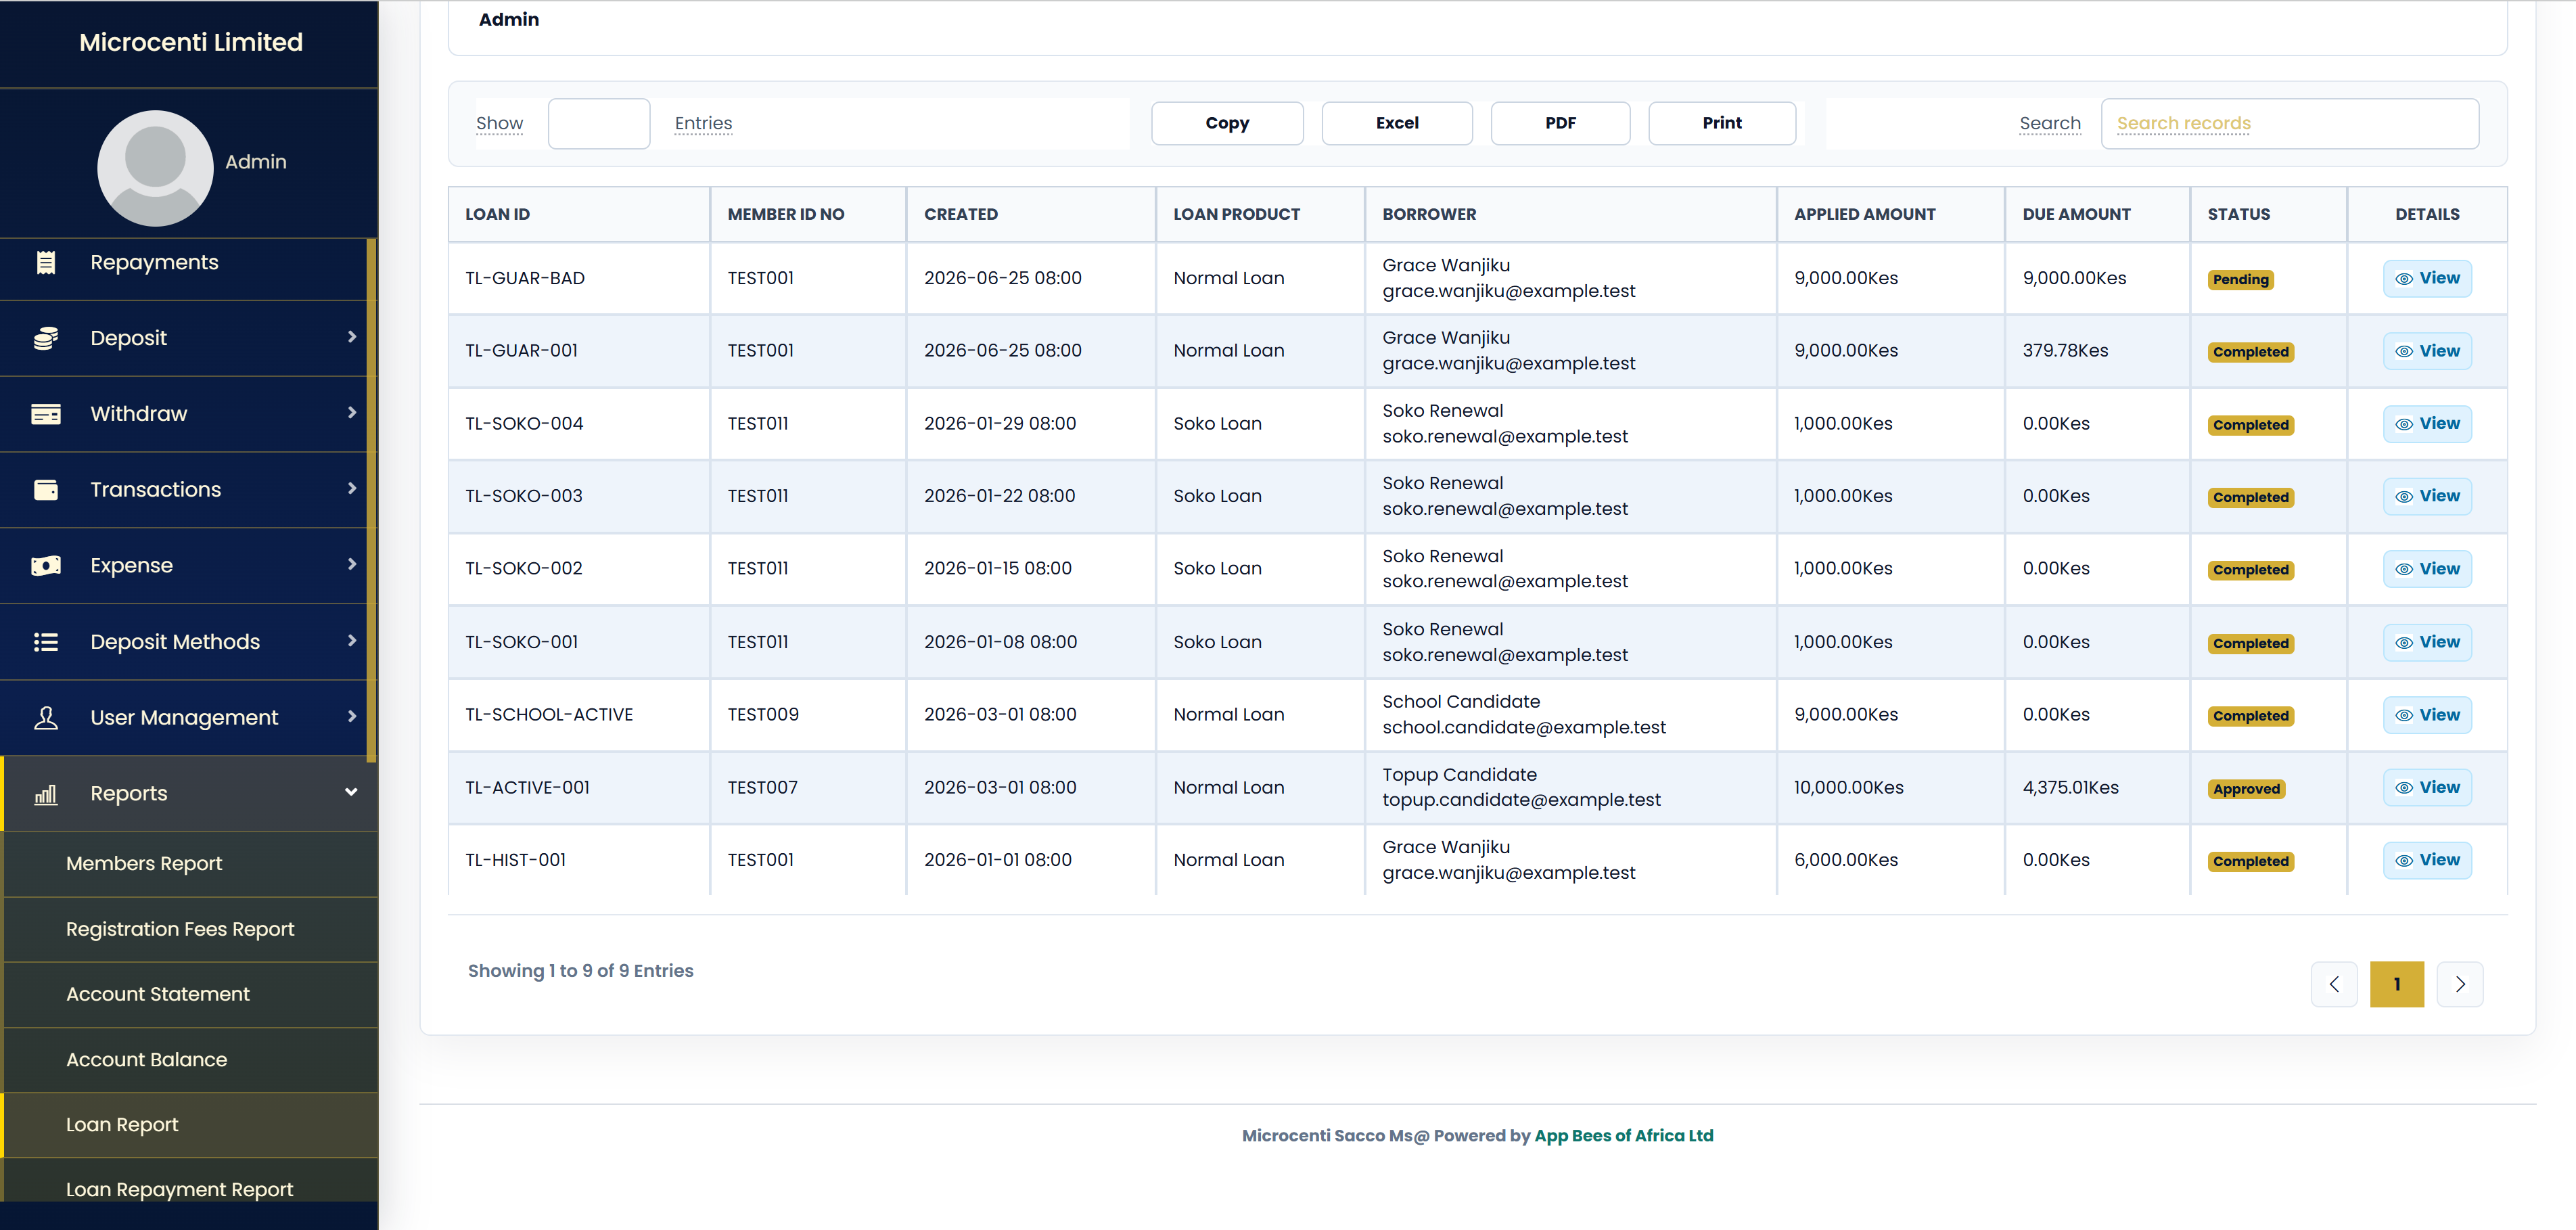
Task: Expand the Transactions menu chevron
Action: click(x=352, y=488)
